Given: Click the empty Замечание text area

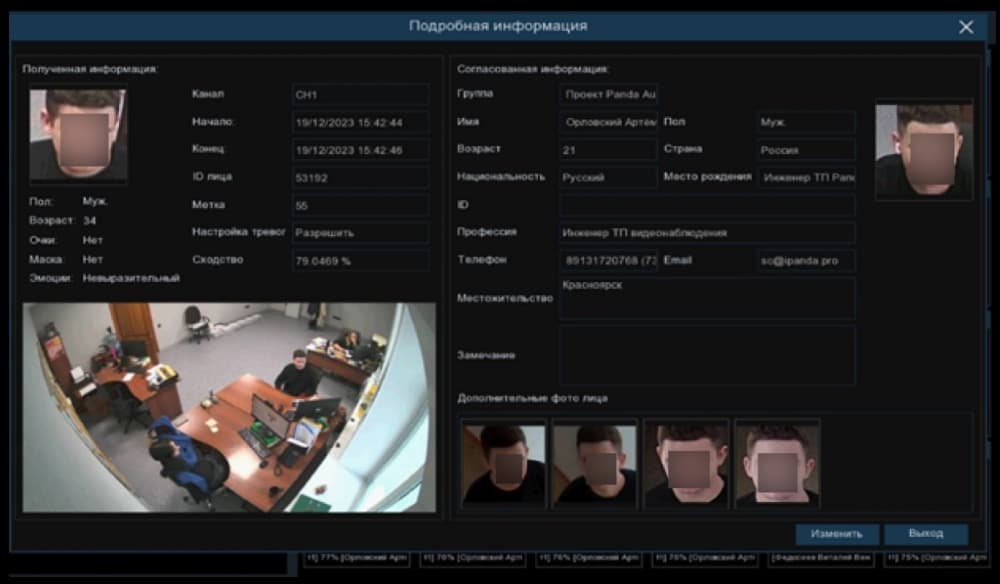Looking at the screenshot, I should tap(707, 355).
